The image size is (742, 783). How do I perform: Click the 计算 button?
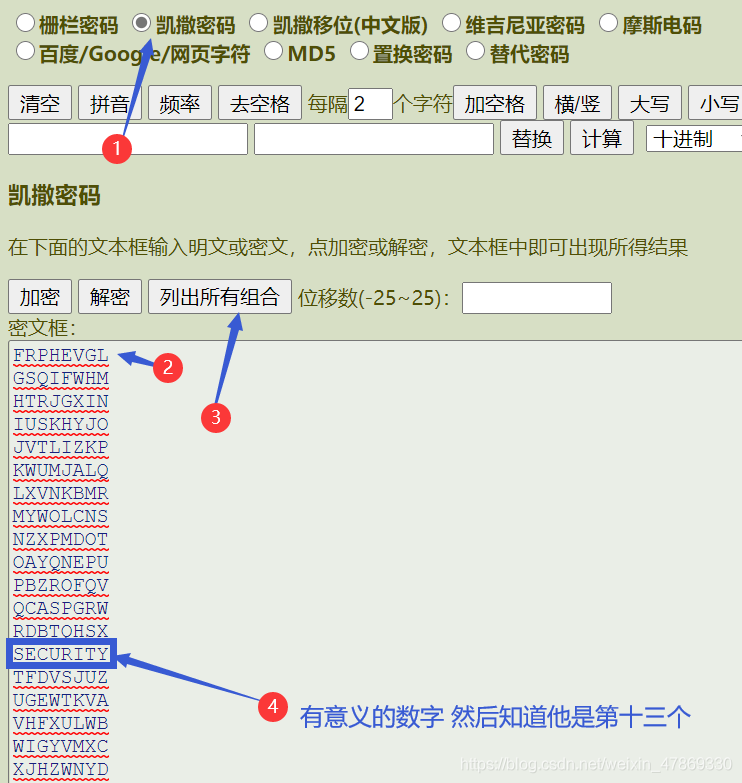pyautogui.click(x=602, y=138)
